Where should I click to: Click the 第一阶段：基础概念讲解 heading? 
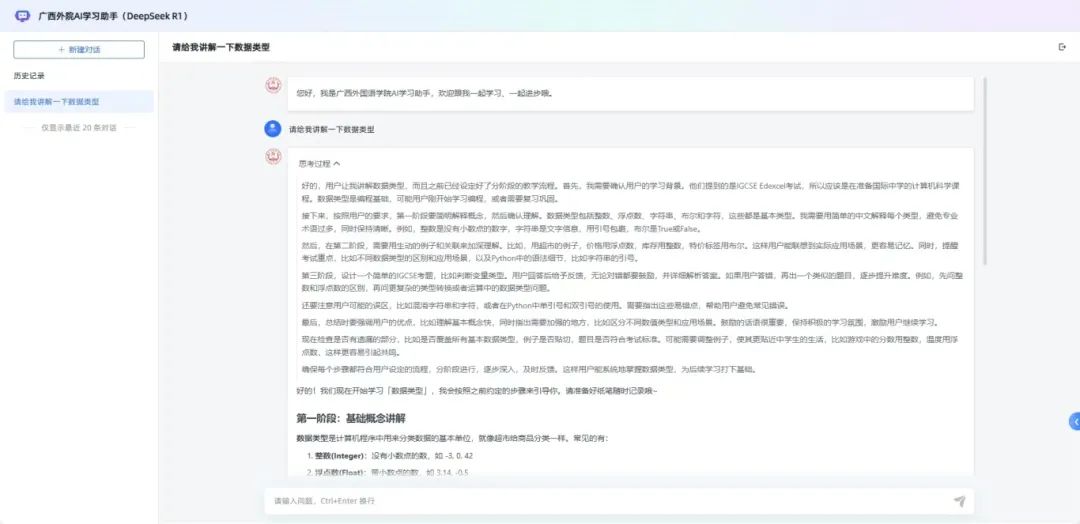[x=350, y=417]
